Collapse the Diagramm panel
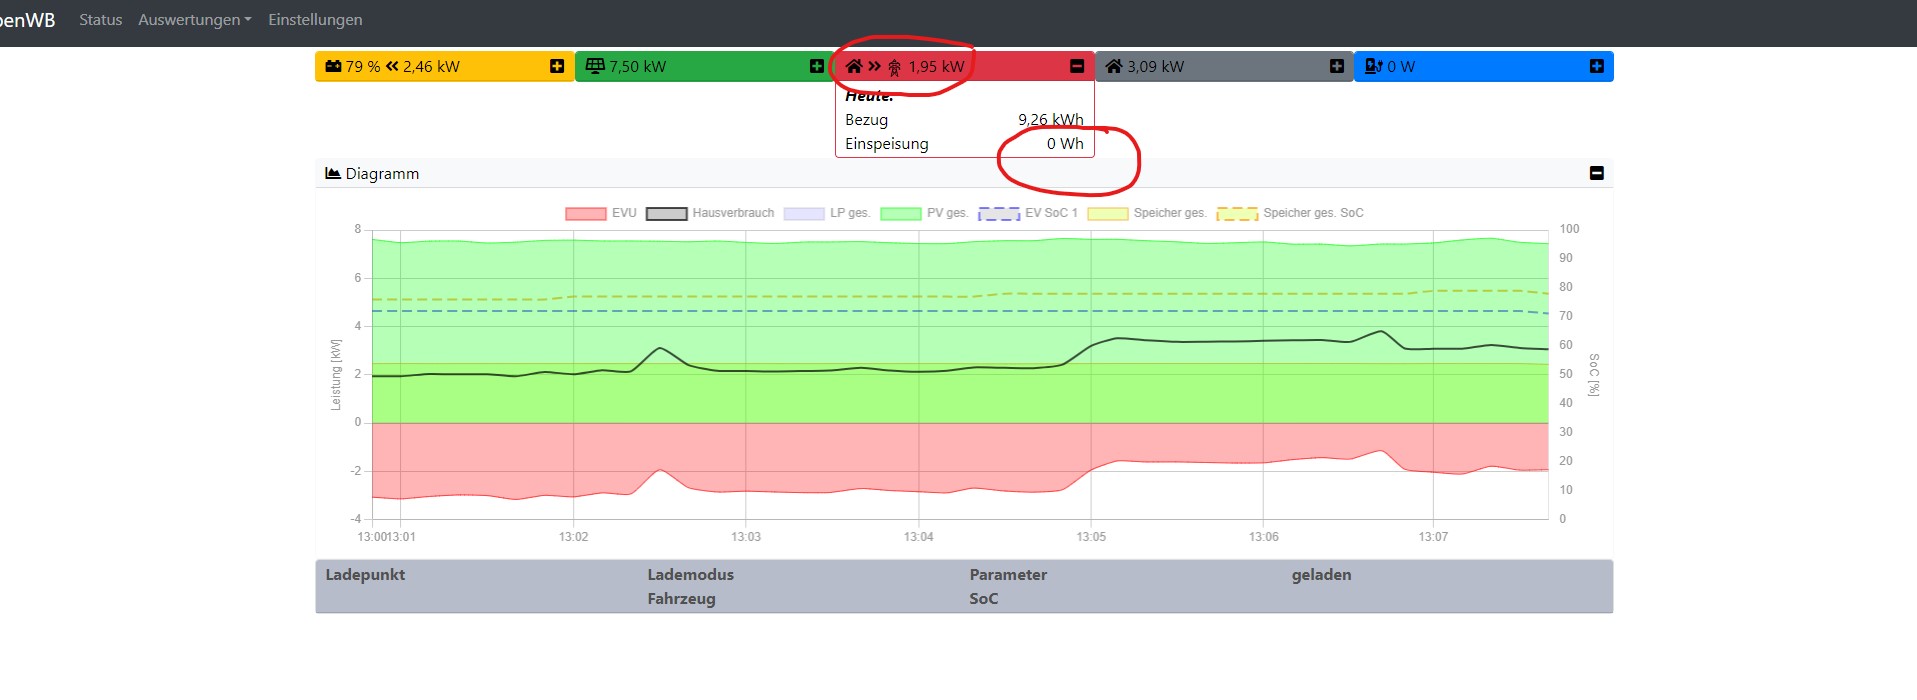The height and width of the screenshot is (700, 1917). [1596, 173]
